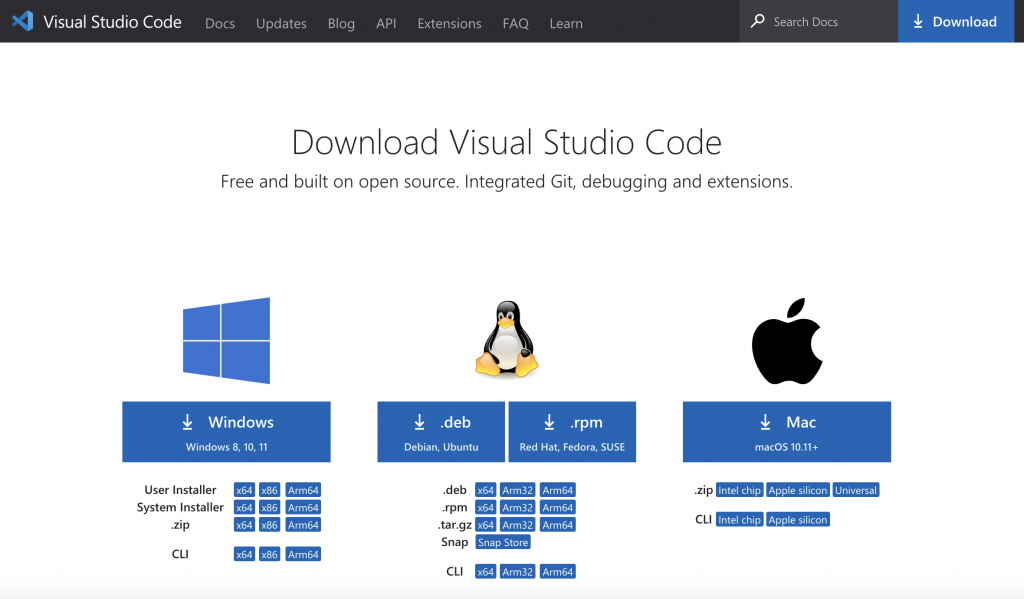Open the Snap Store link
This screenshot has height=599, width=1024.
503,542
